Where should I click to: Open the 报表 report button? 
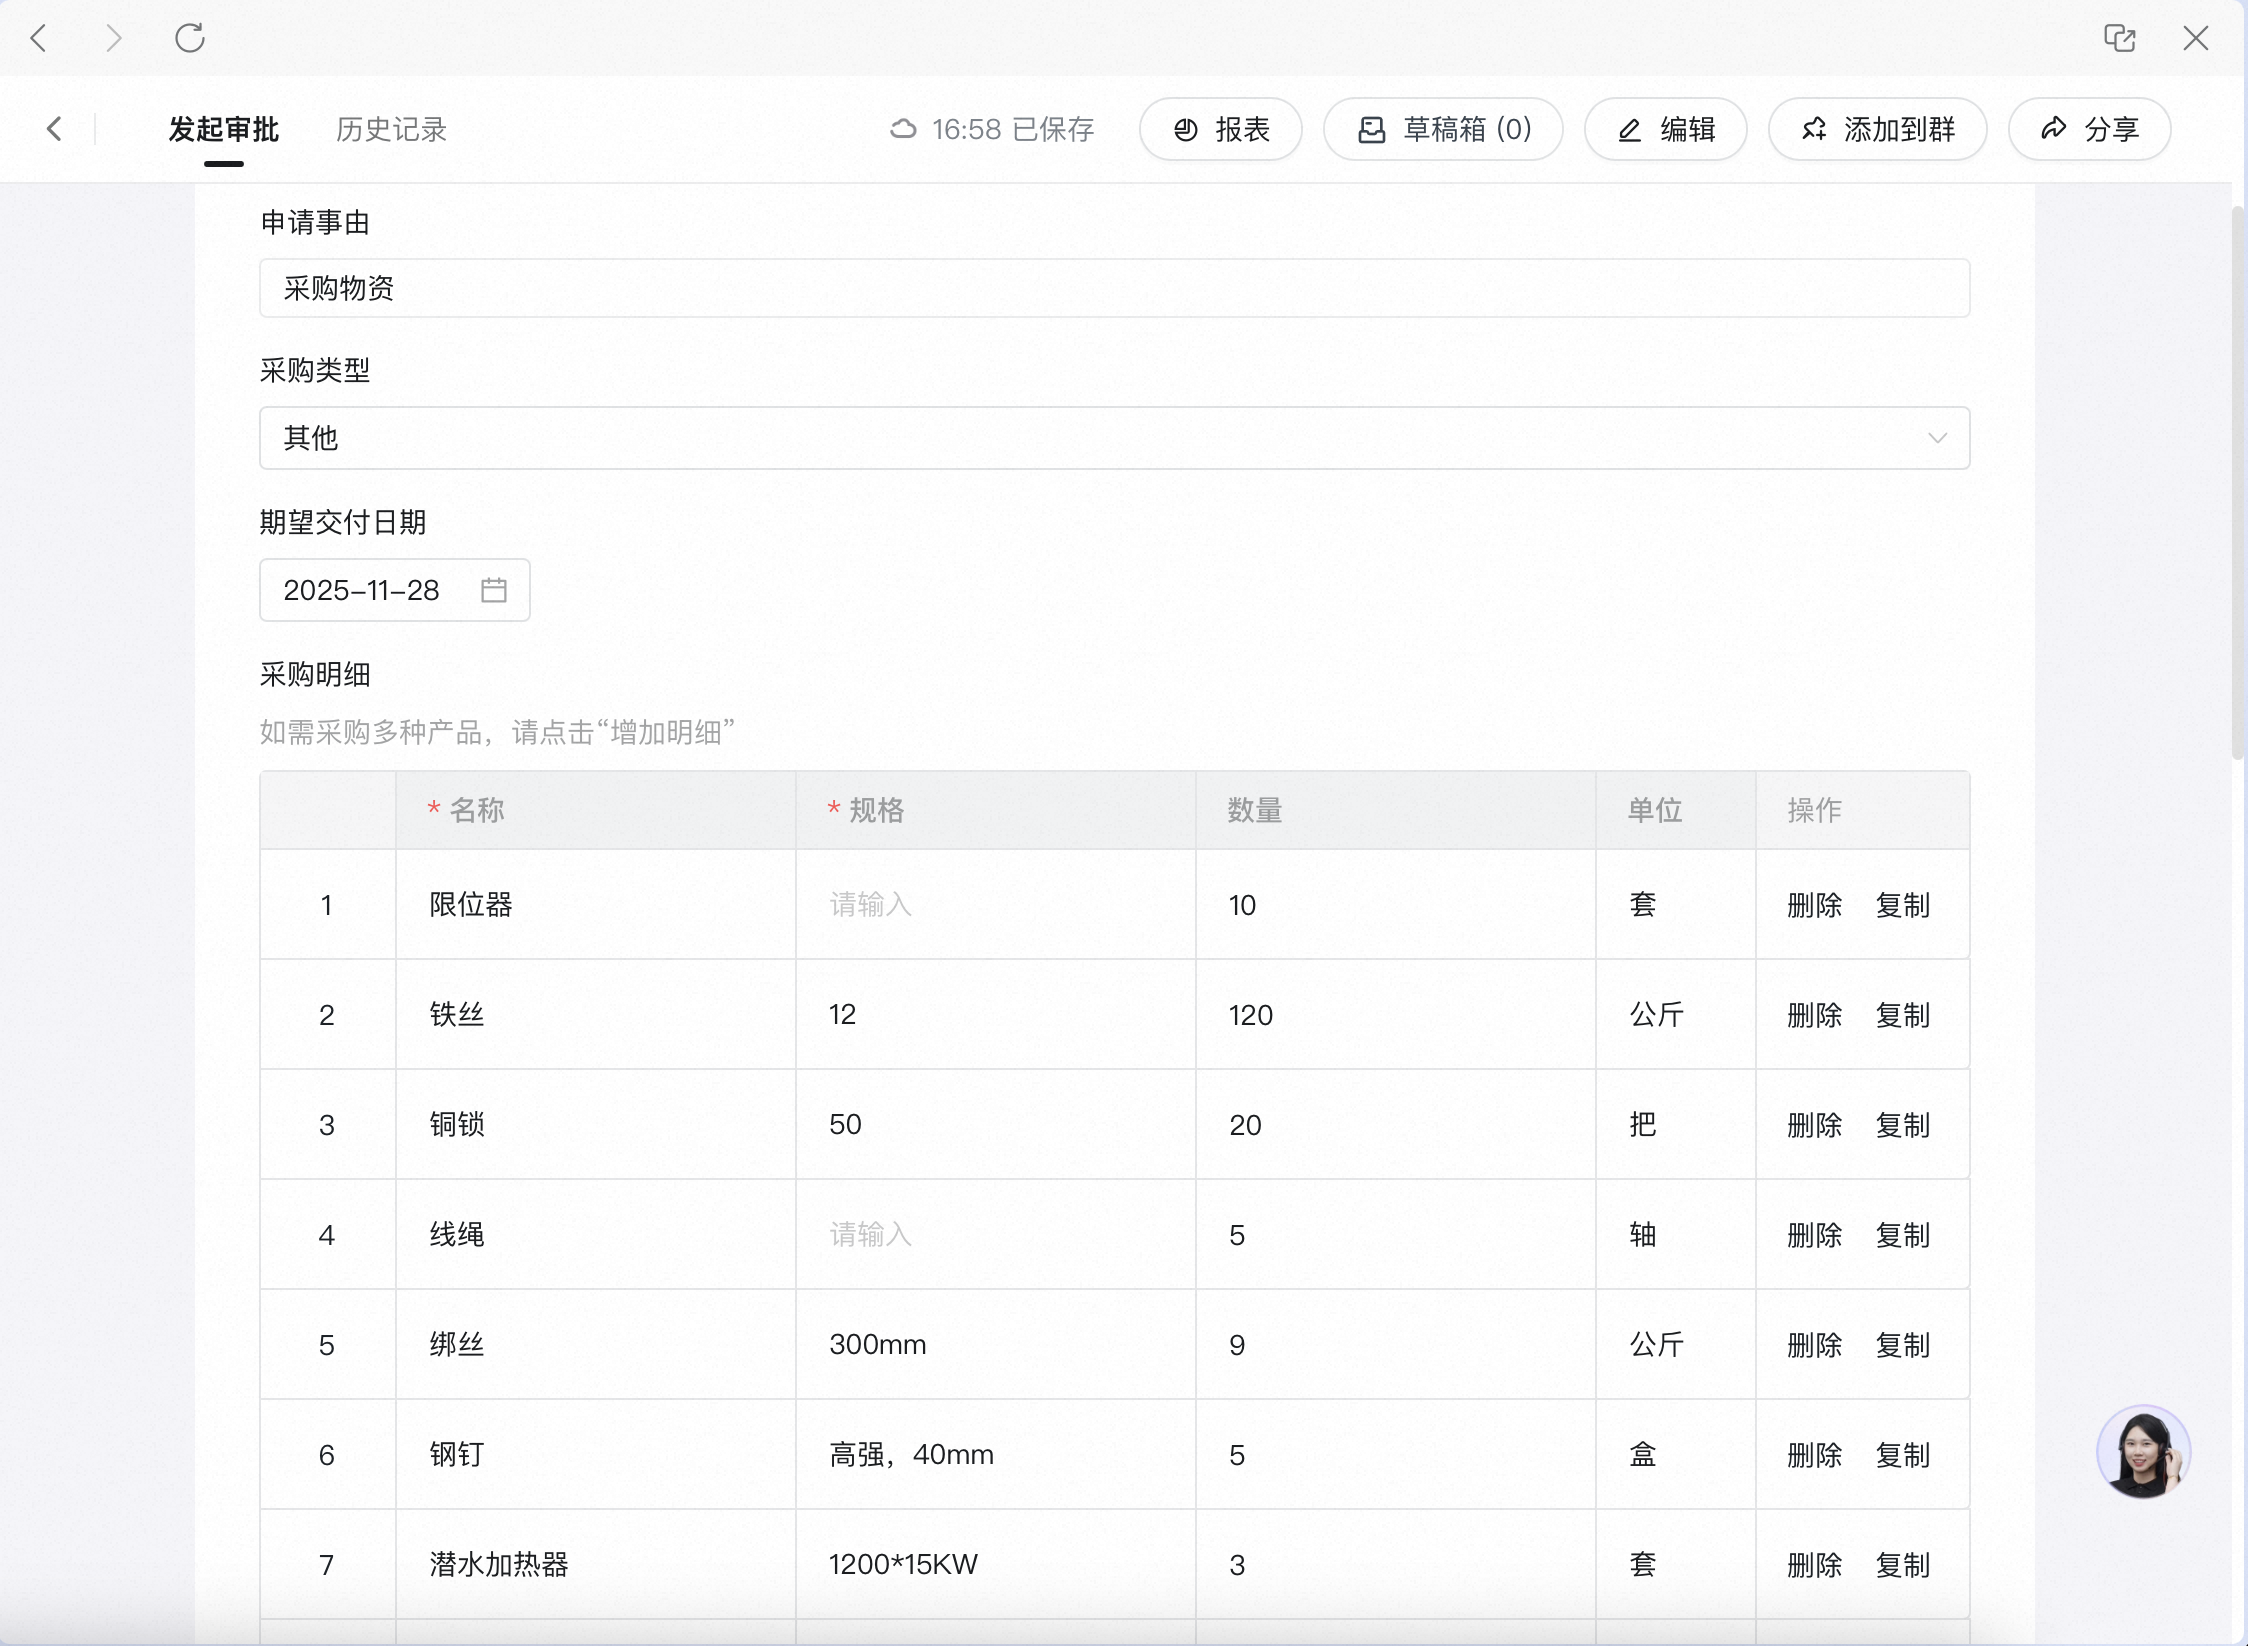tap(1221, 129)
